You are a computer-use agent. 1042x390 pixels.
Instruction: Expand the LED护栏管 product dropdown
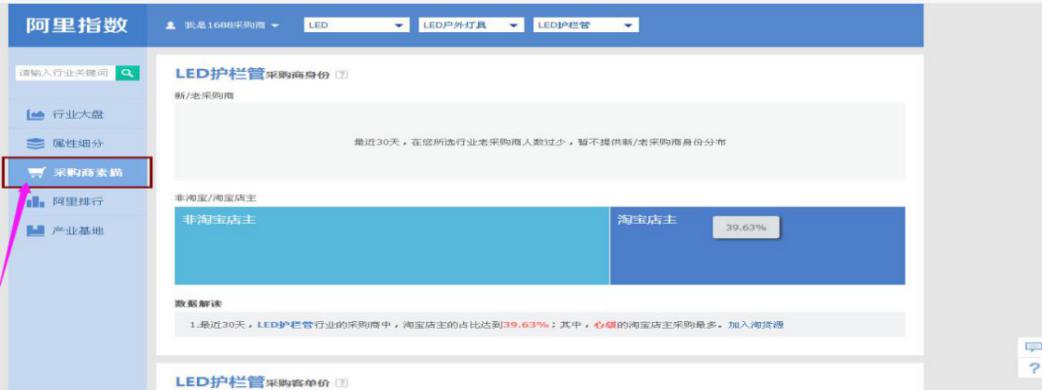coord(585,25)
